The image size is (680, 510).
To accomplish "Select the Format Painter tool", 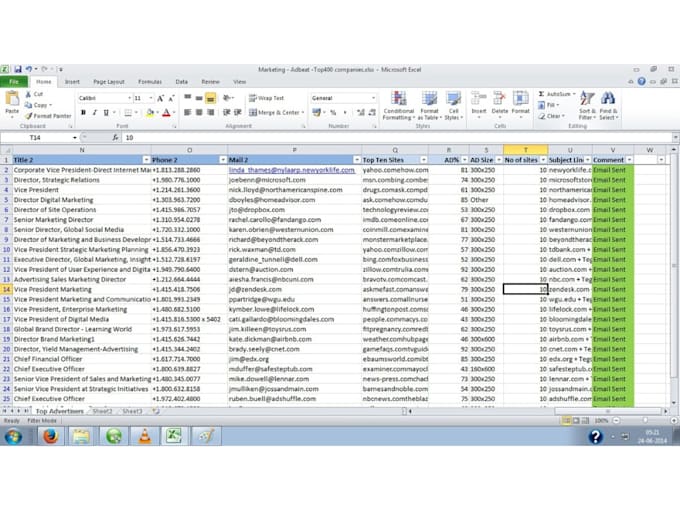I will [x=48, y=116].
